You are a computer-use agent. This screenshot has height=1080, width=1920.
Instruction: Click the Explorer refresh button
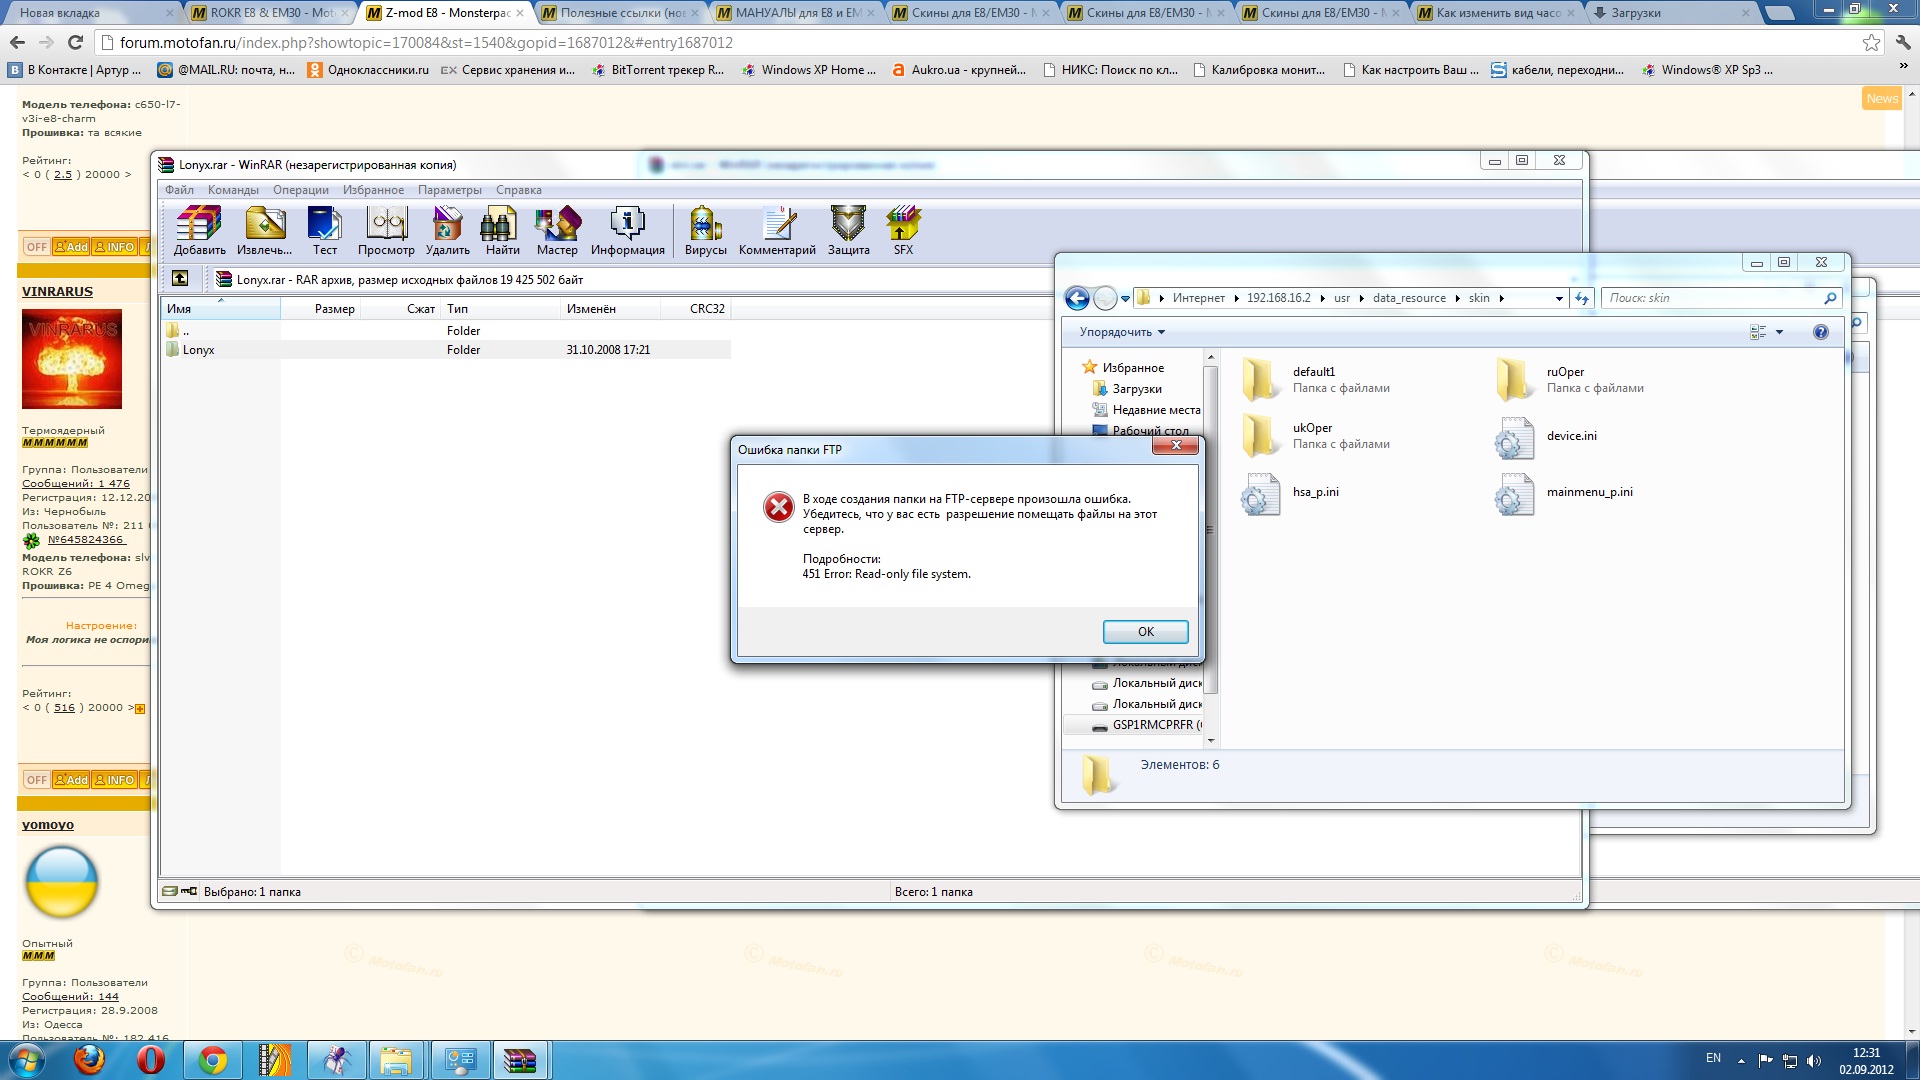click(x=1582, y=298)
